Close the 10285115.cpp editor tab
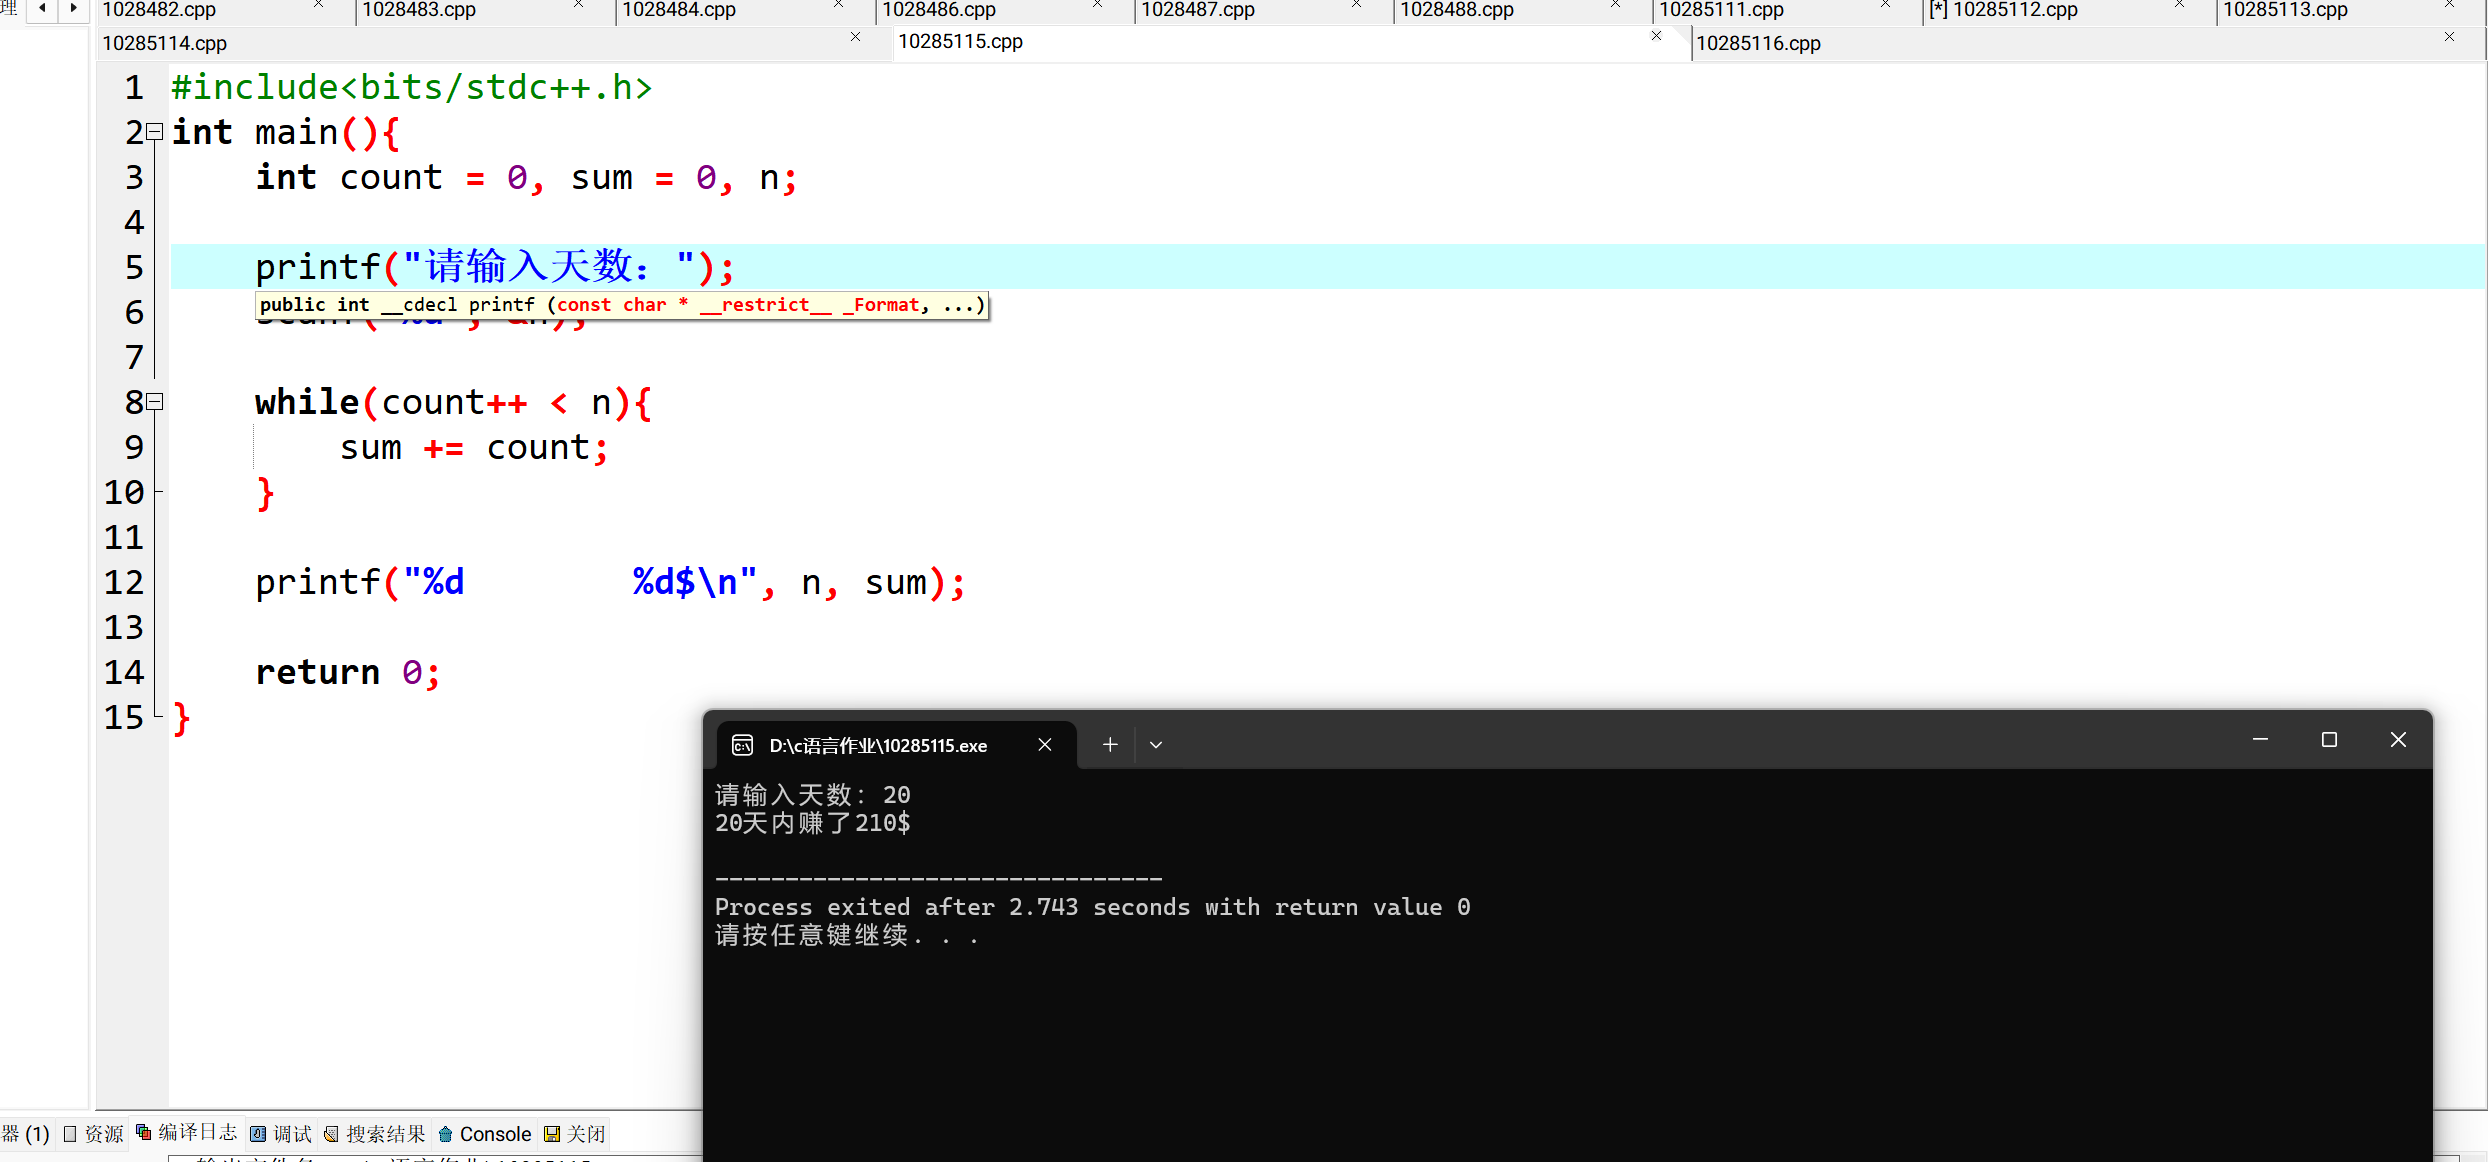The image size is (2488, 1162). click(x=1656, y=36)
